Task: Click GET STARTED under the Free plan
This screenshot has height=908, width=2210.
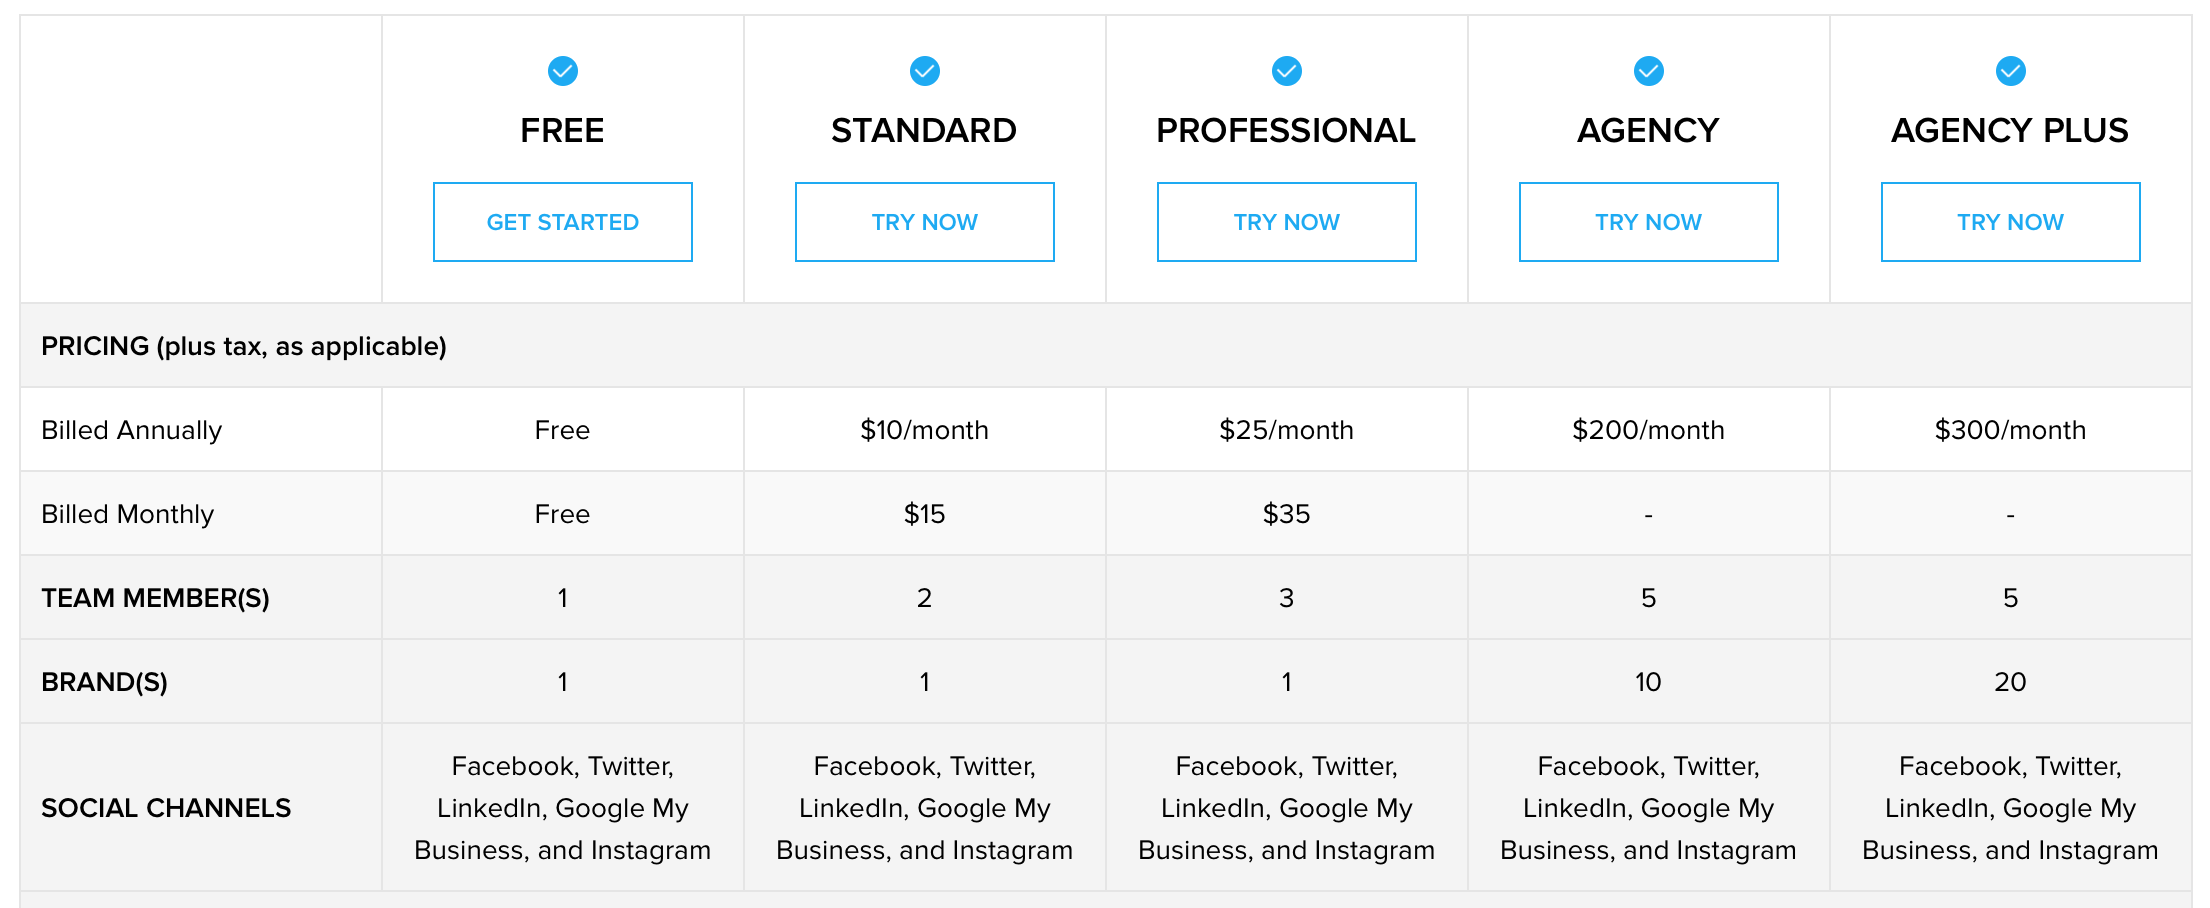Action: [x=563, y=222]
